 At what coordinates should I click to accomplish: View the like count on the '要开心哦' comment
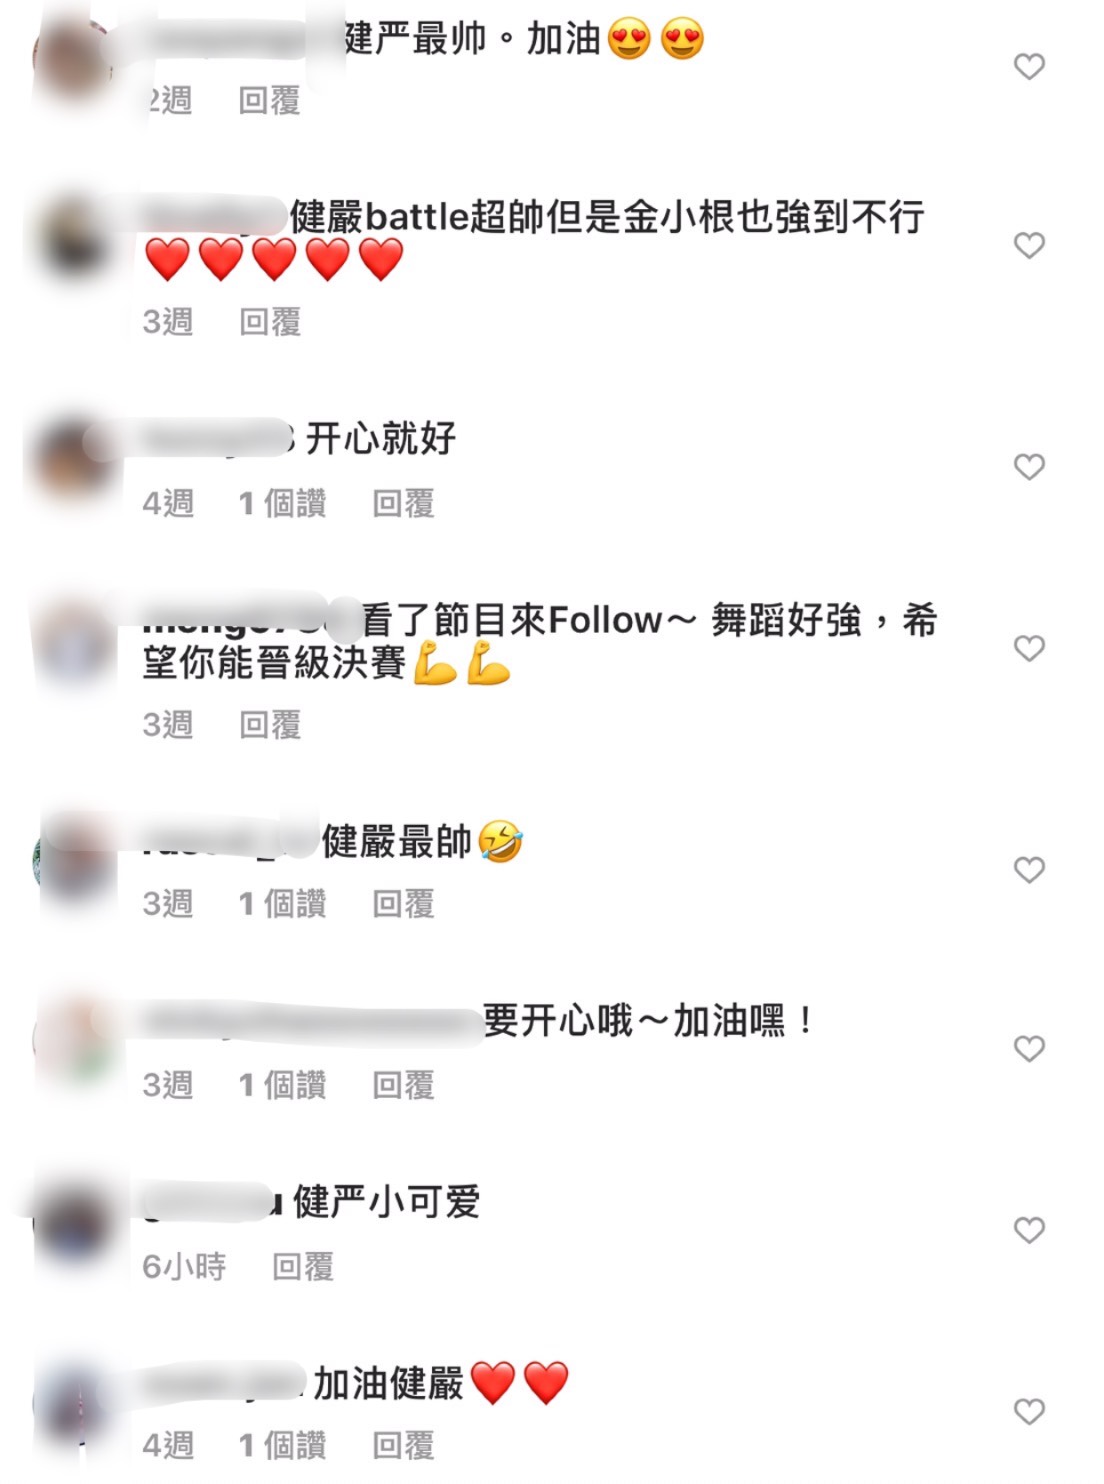[x=282, y=1085]
